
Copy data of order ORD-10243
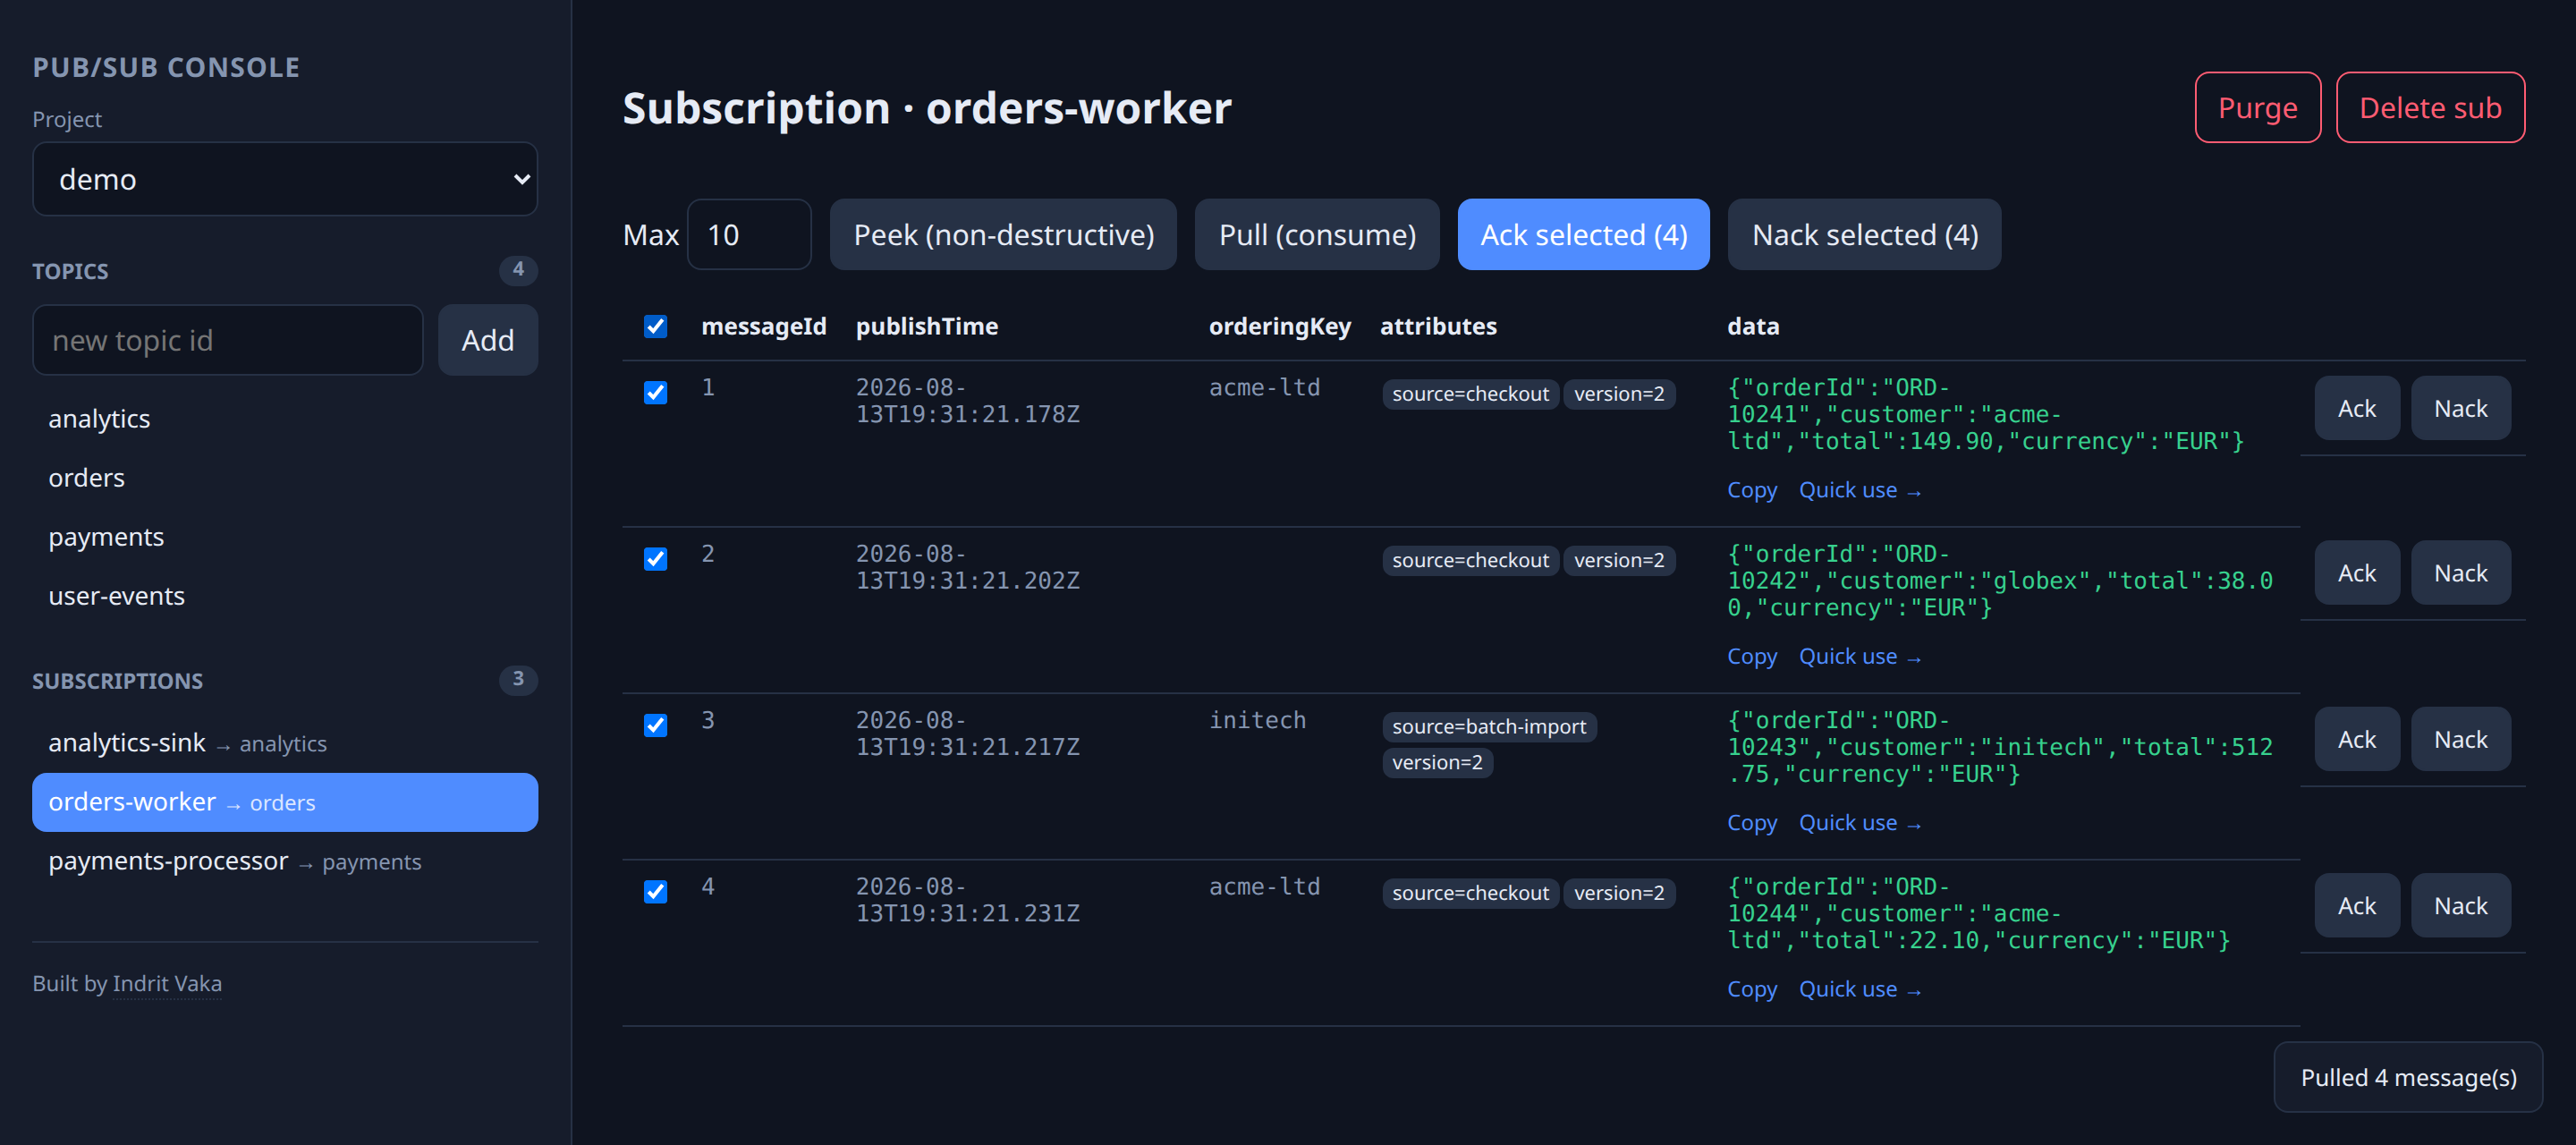click(1752, 822)
